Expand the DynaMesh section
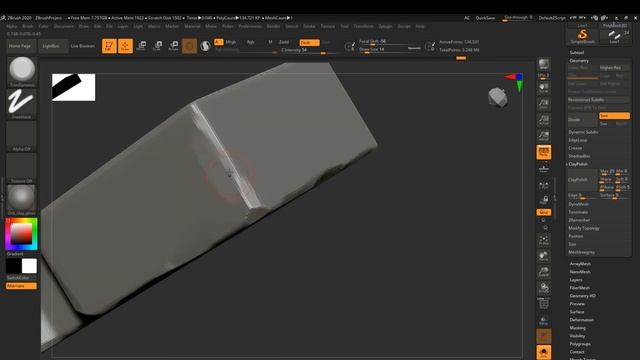 pyautogui.click(x=578, y=204)
